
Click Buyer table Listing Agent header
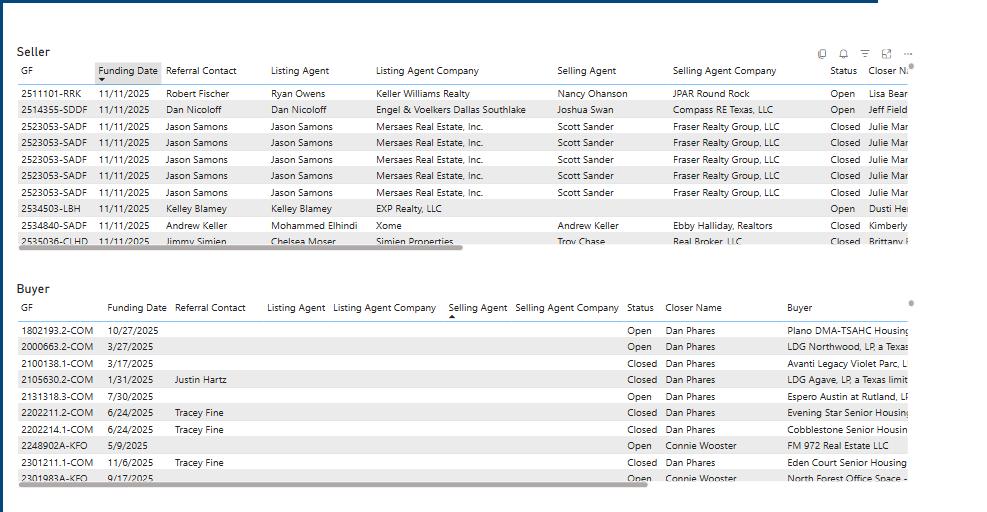click(x=296, y=307)
